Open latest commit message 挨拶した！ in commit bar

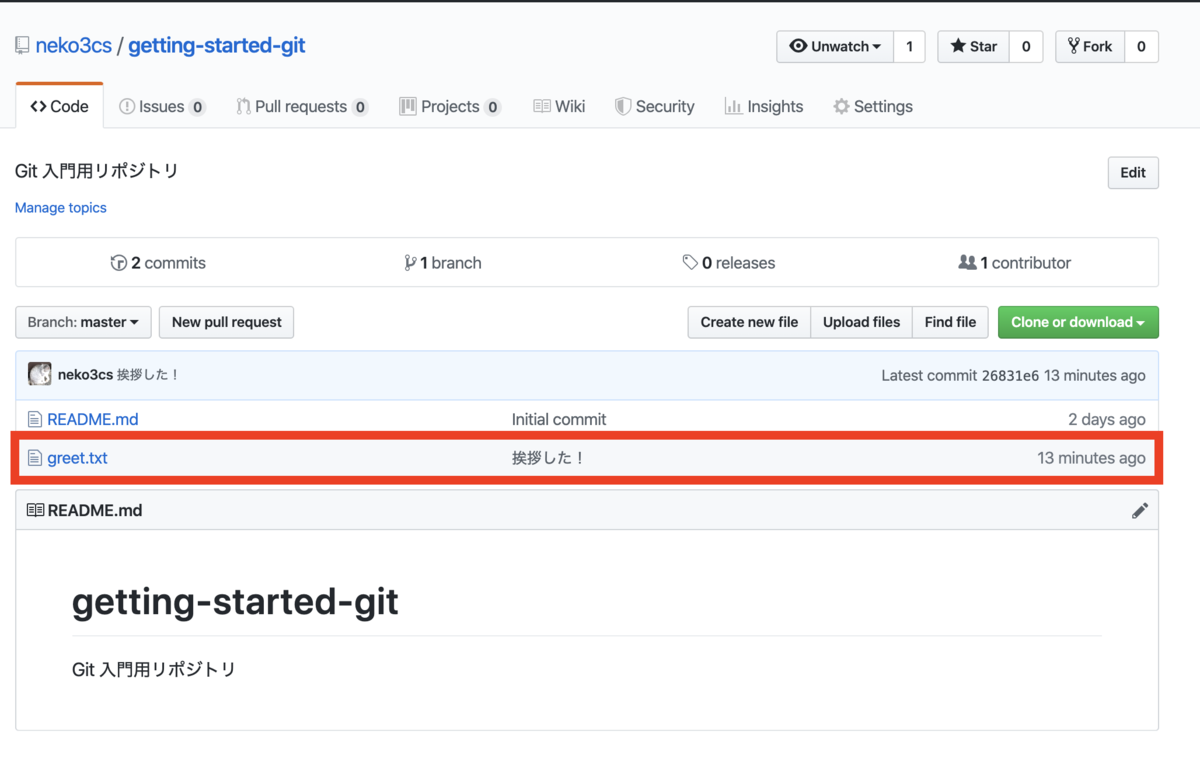[x=148, y=375]
